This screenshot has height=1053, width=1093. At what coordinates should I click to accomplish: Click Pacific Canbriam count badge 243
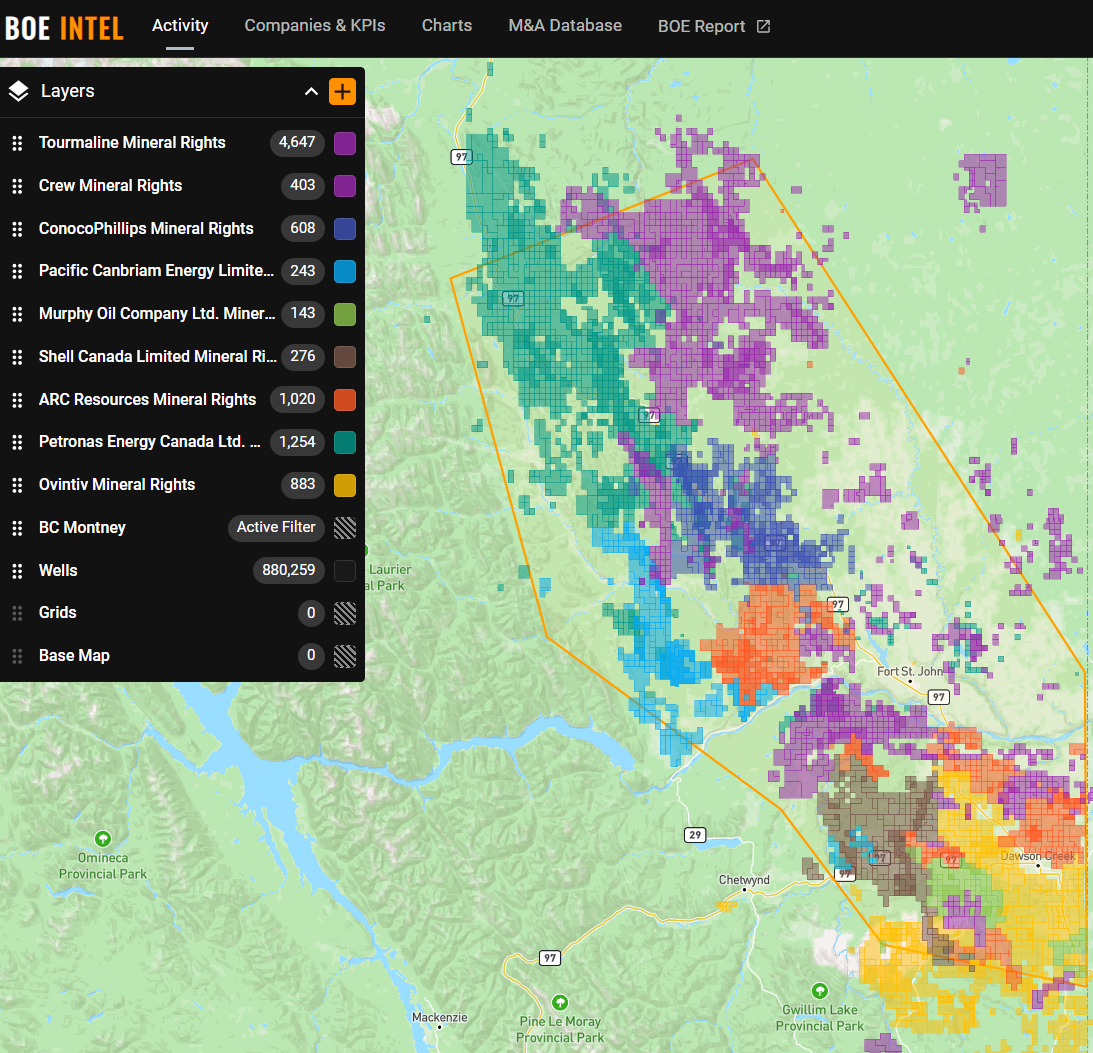pyautogui.click(x=303, y=271)
